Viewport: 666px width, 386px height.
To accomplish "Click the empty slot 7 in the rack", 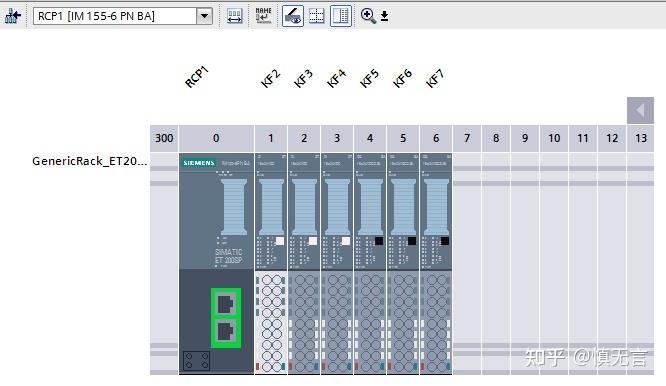I will click(467, 263).
